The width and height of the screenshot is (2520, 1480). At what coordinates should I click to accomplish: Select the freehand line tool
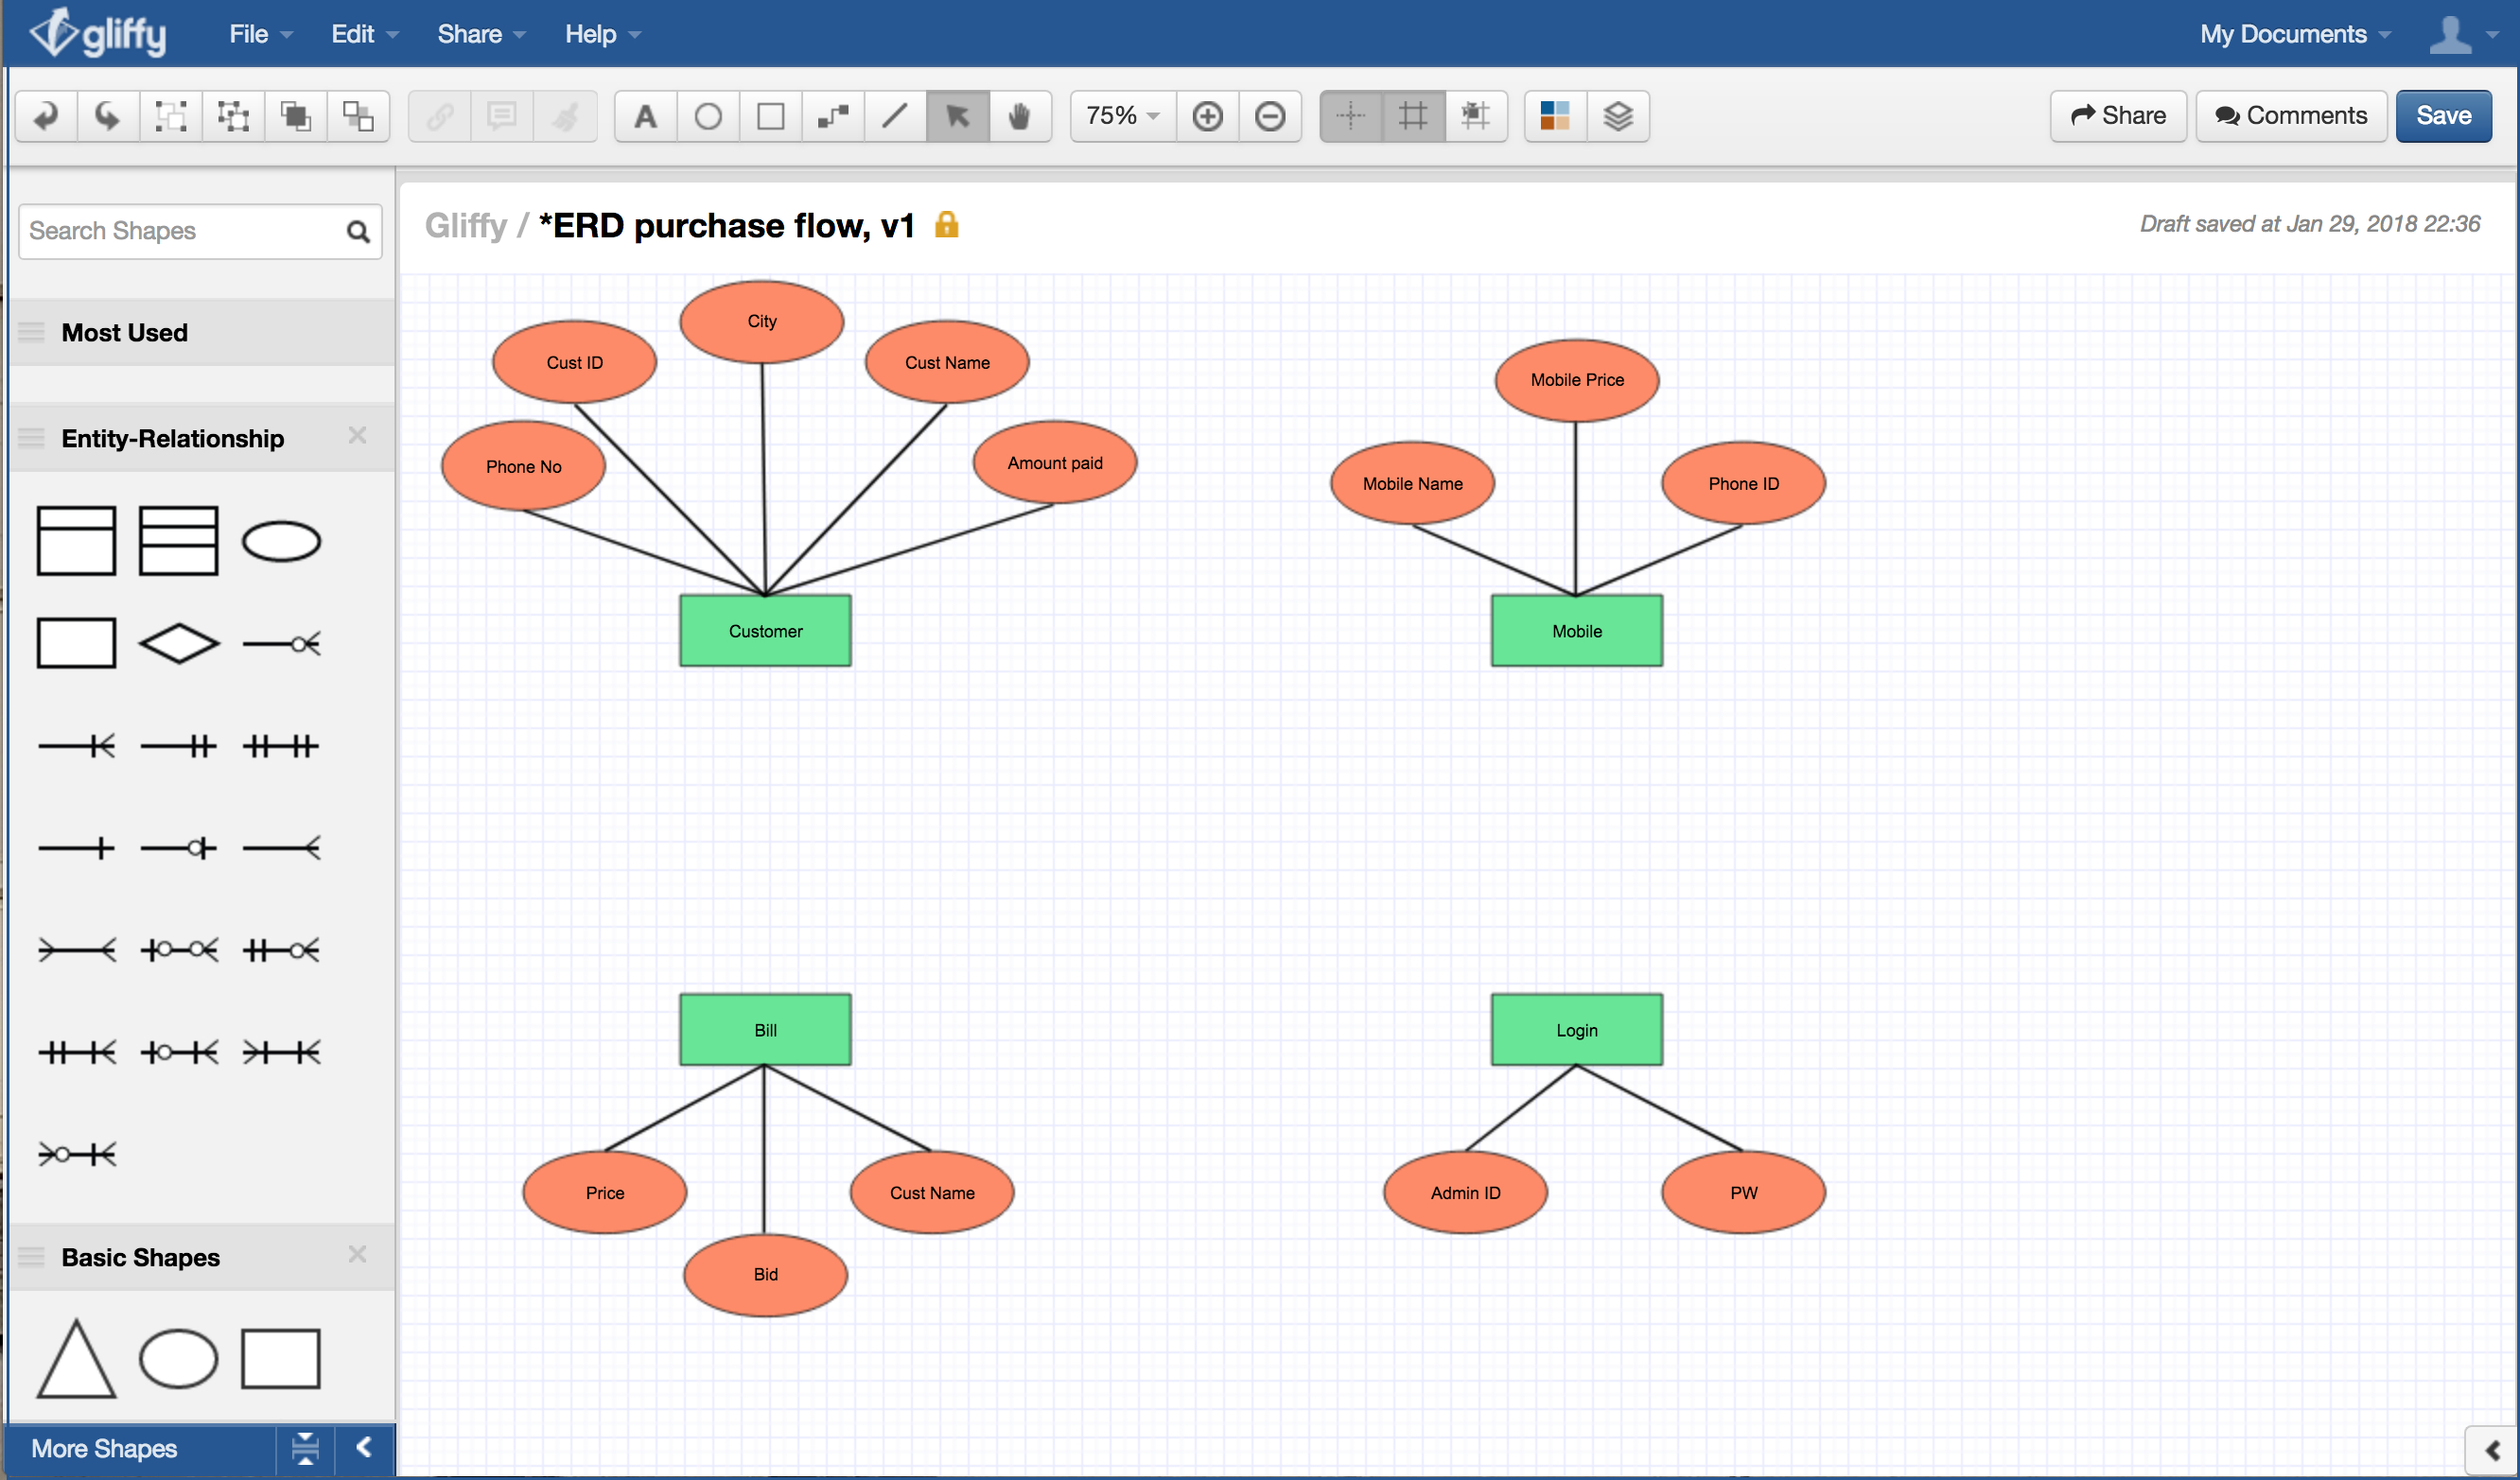pyautogui.click(x=899, y=114)
